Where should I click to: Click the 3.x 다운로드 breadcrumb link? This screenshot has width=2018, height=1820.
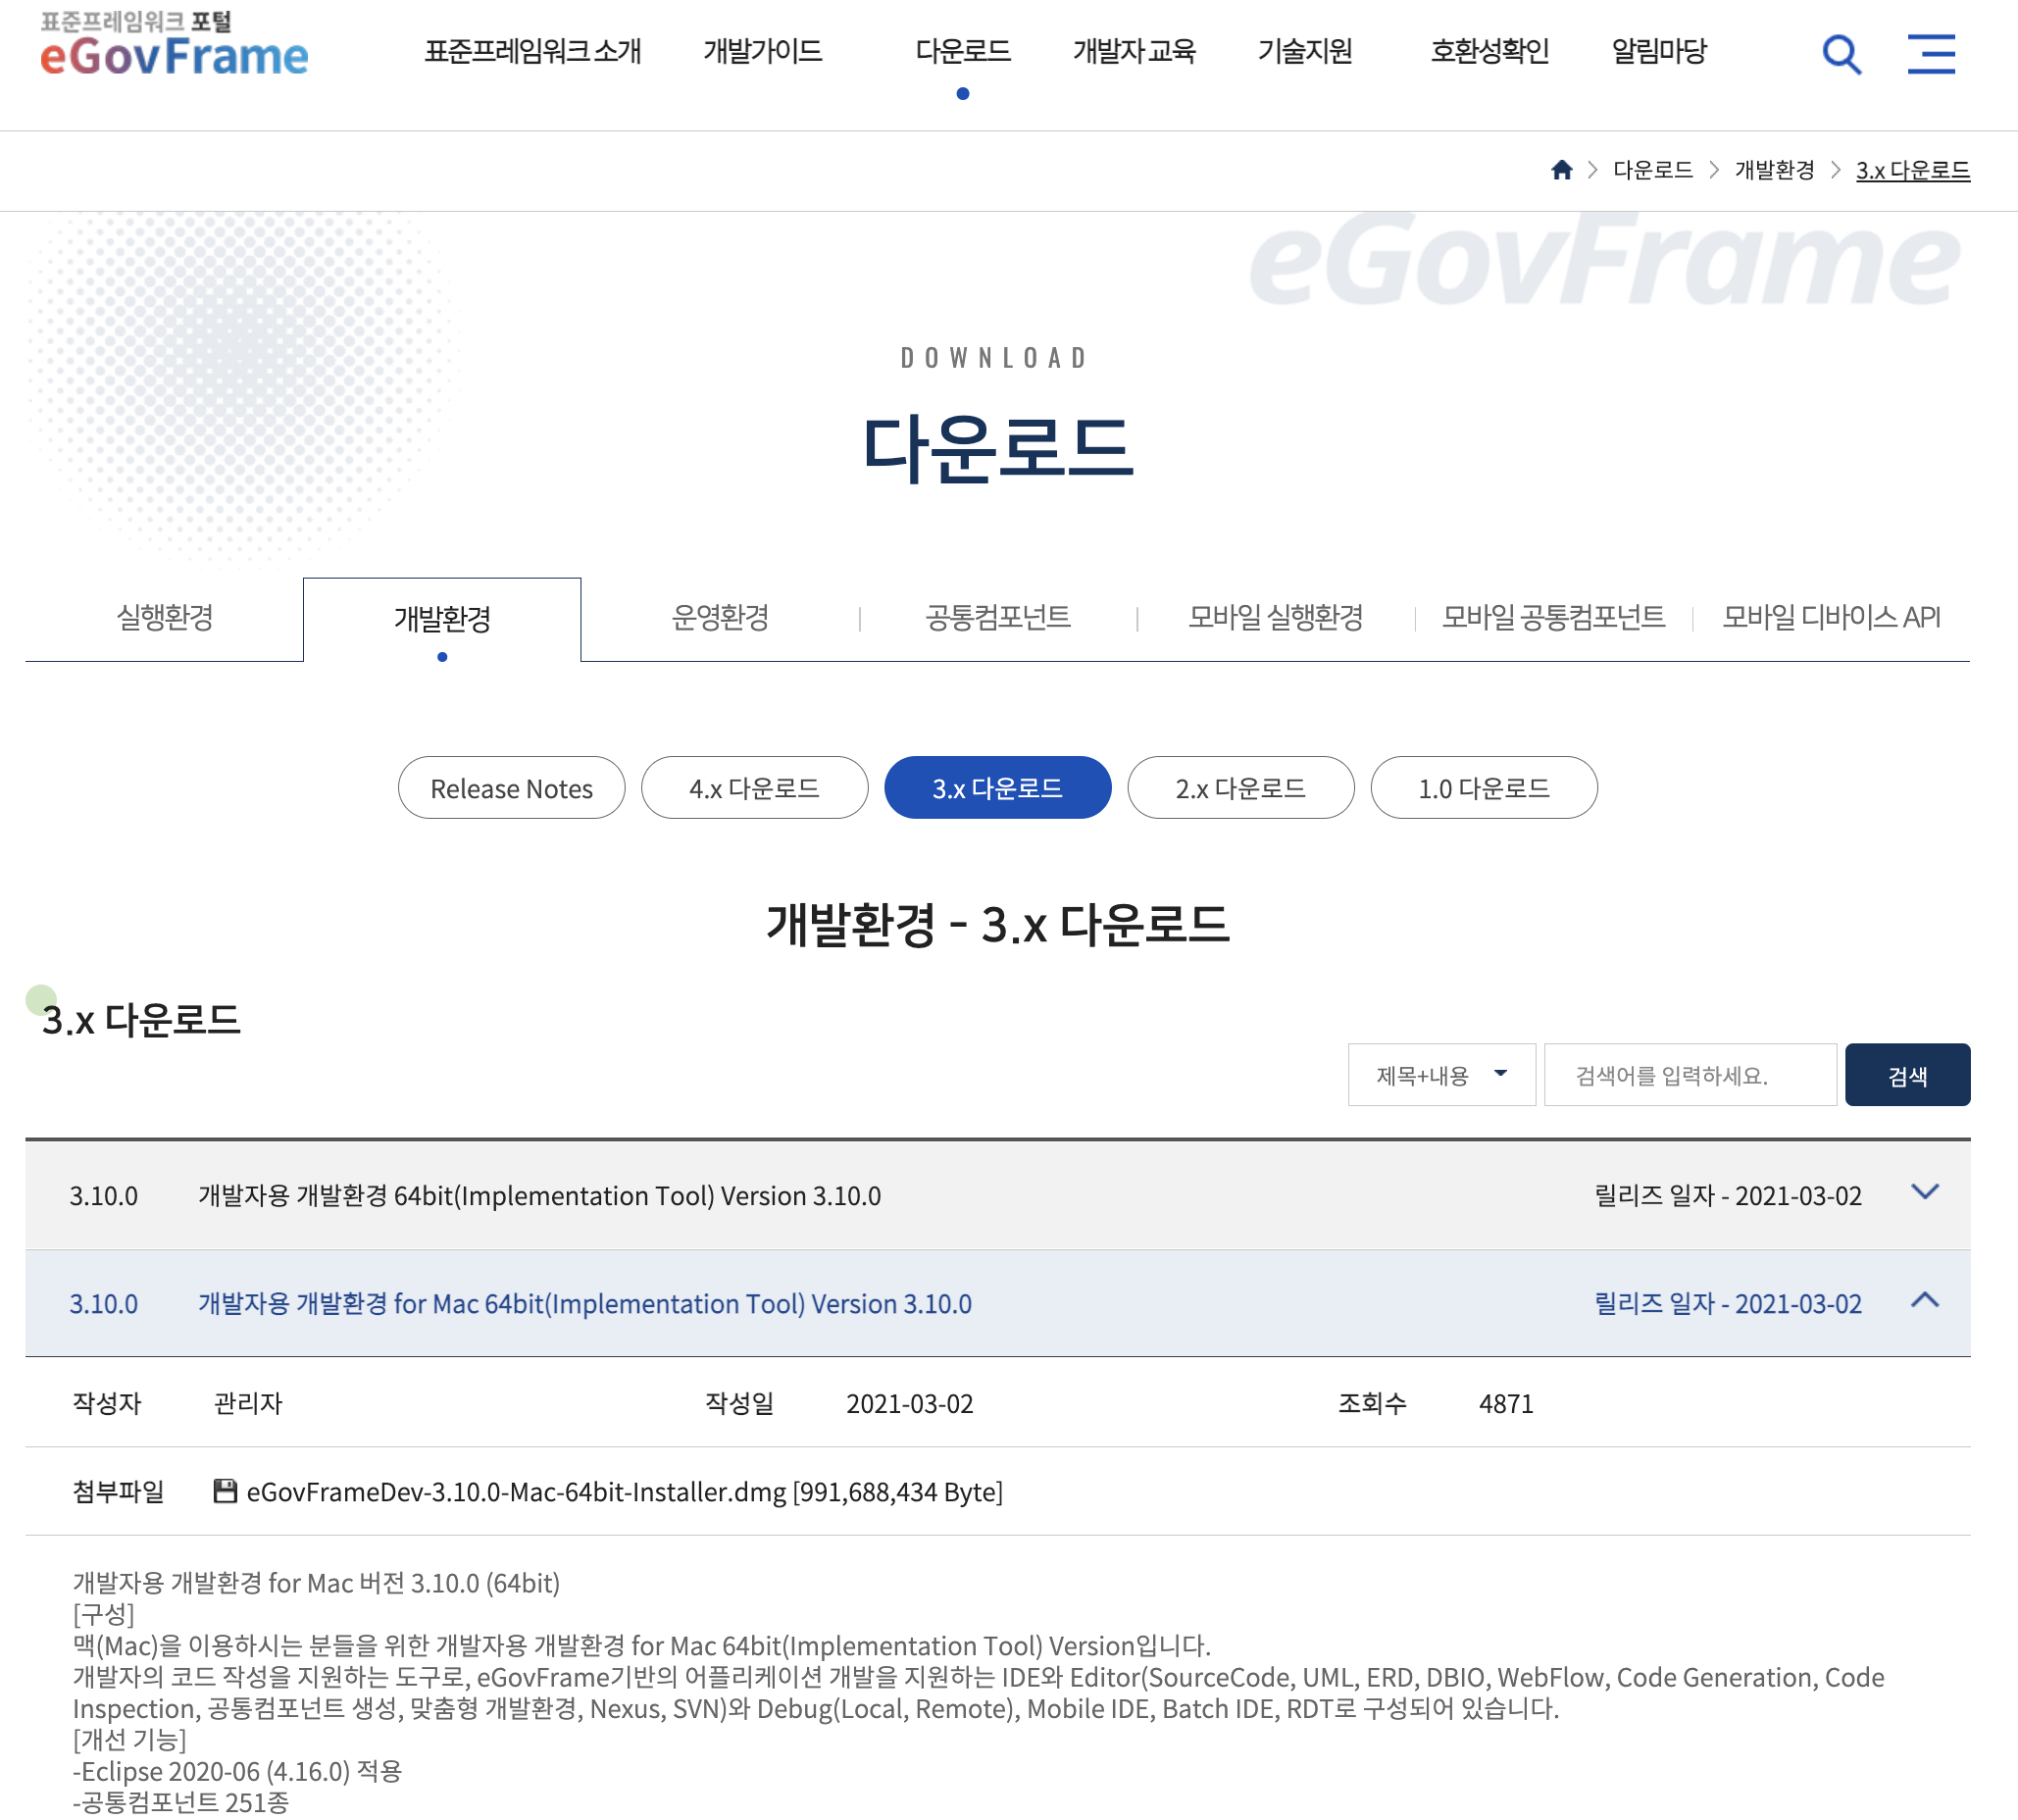pos(1912,170)
